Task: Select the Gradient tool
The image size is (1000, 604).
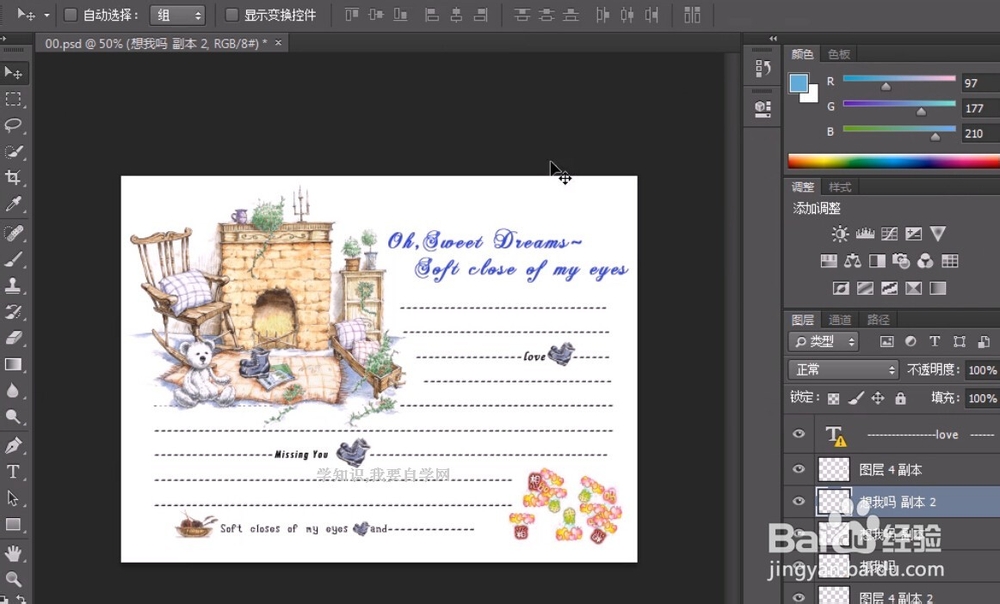Action: [x=13, y=364]
